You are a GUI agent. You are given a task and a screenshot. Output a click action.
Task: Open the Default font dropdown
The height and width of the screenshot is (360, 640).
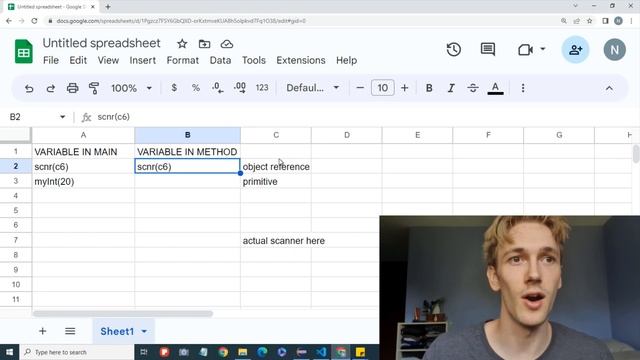(313, 88)
